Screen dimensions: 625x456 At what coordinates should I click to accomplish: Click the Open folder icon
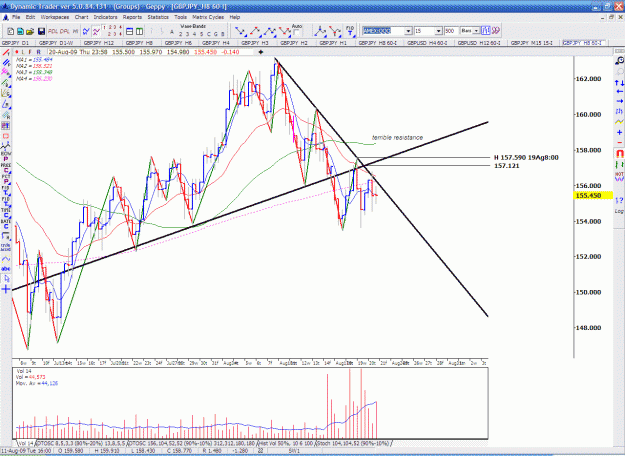tap(30, 31)
